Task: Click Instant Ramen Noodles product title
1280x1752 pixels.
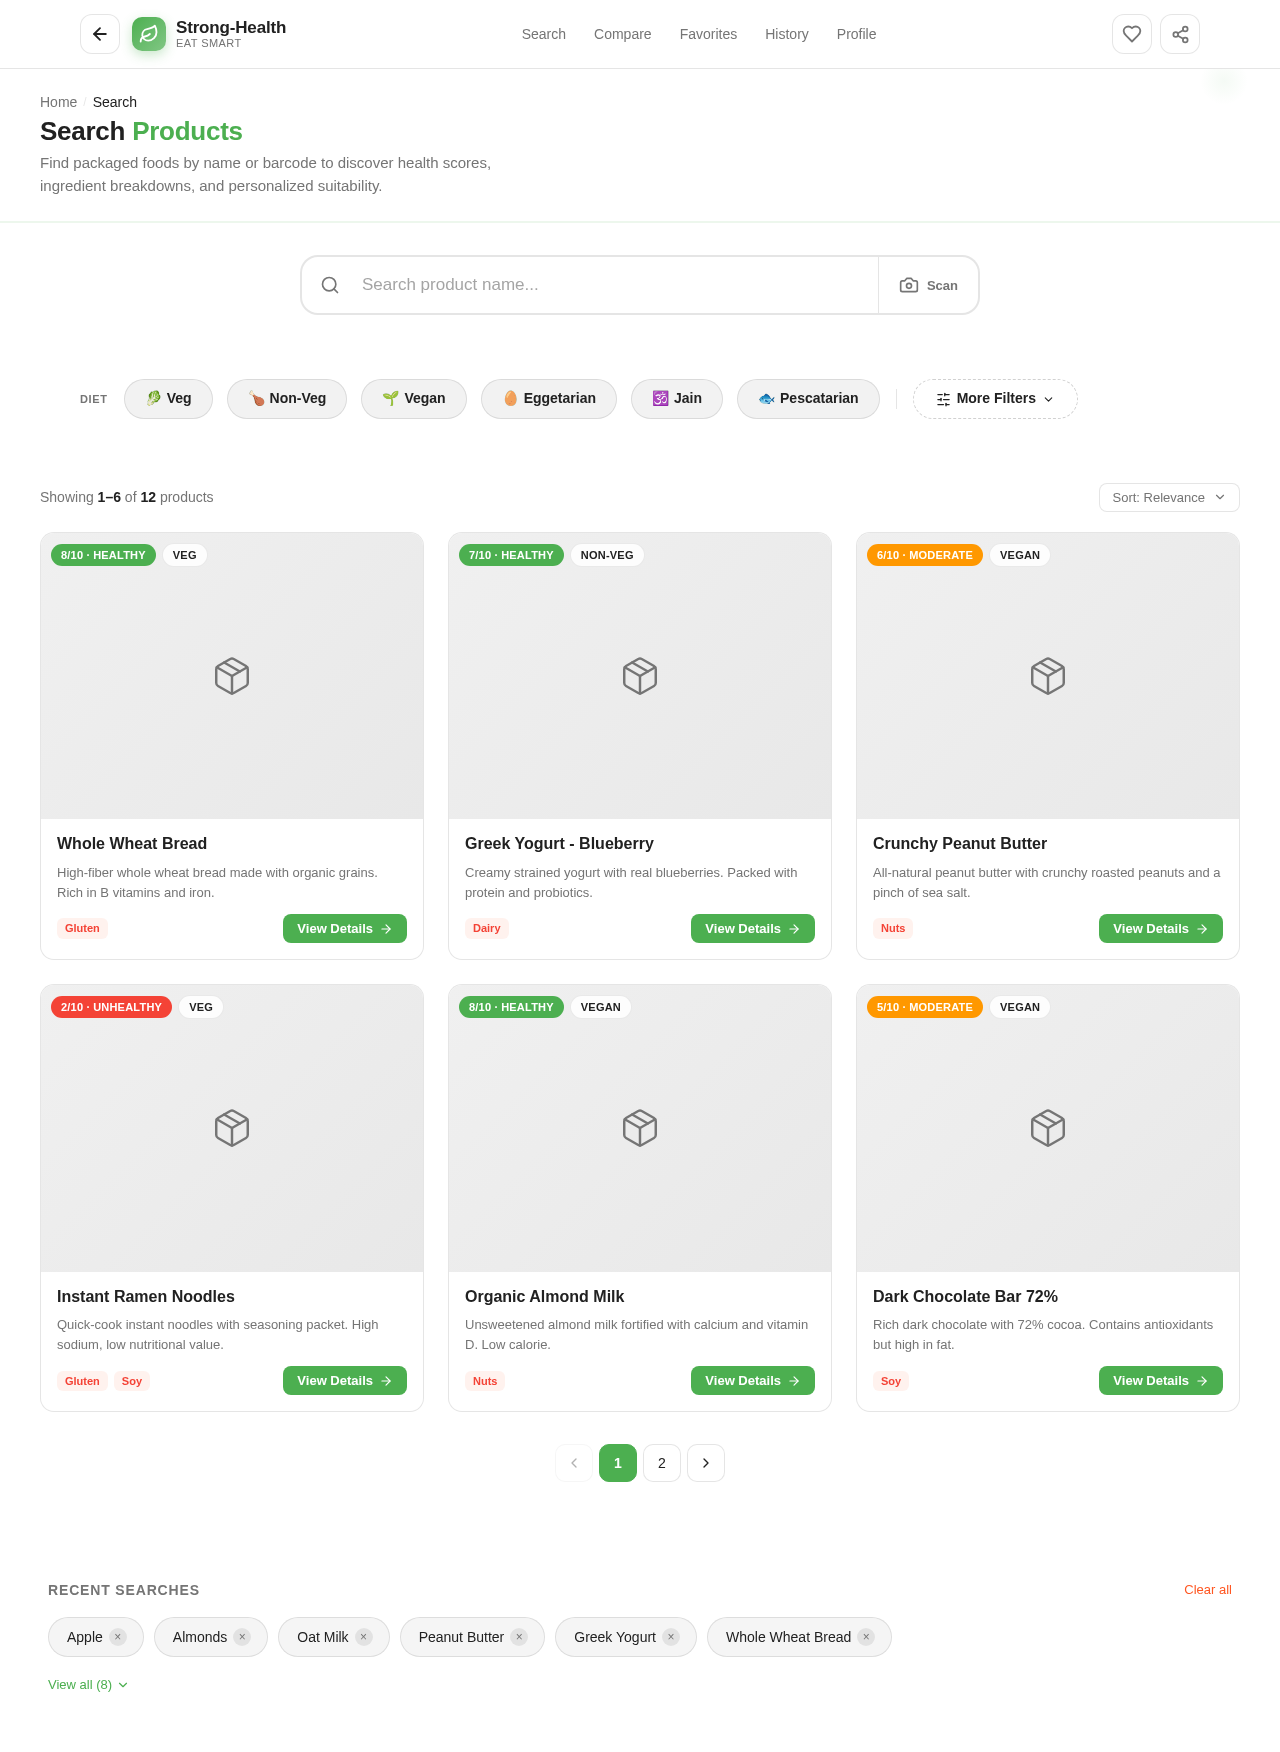Action: click(146, 1297)
